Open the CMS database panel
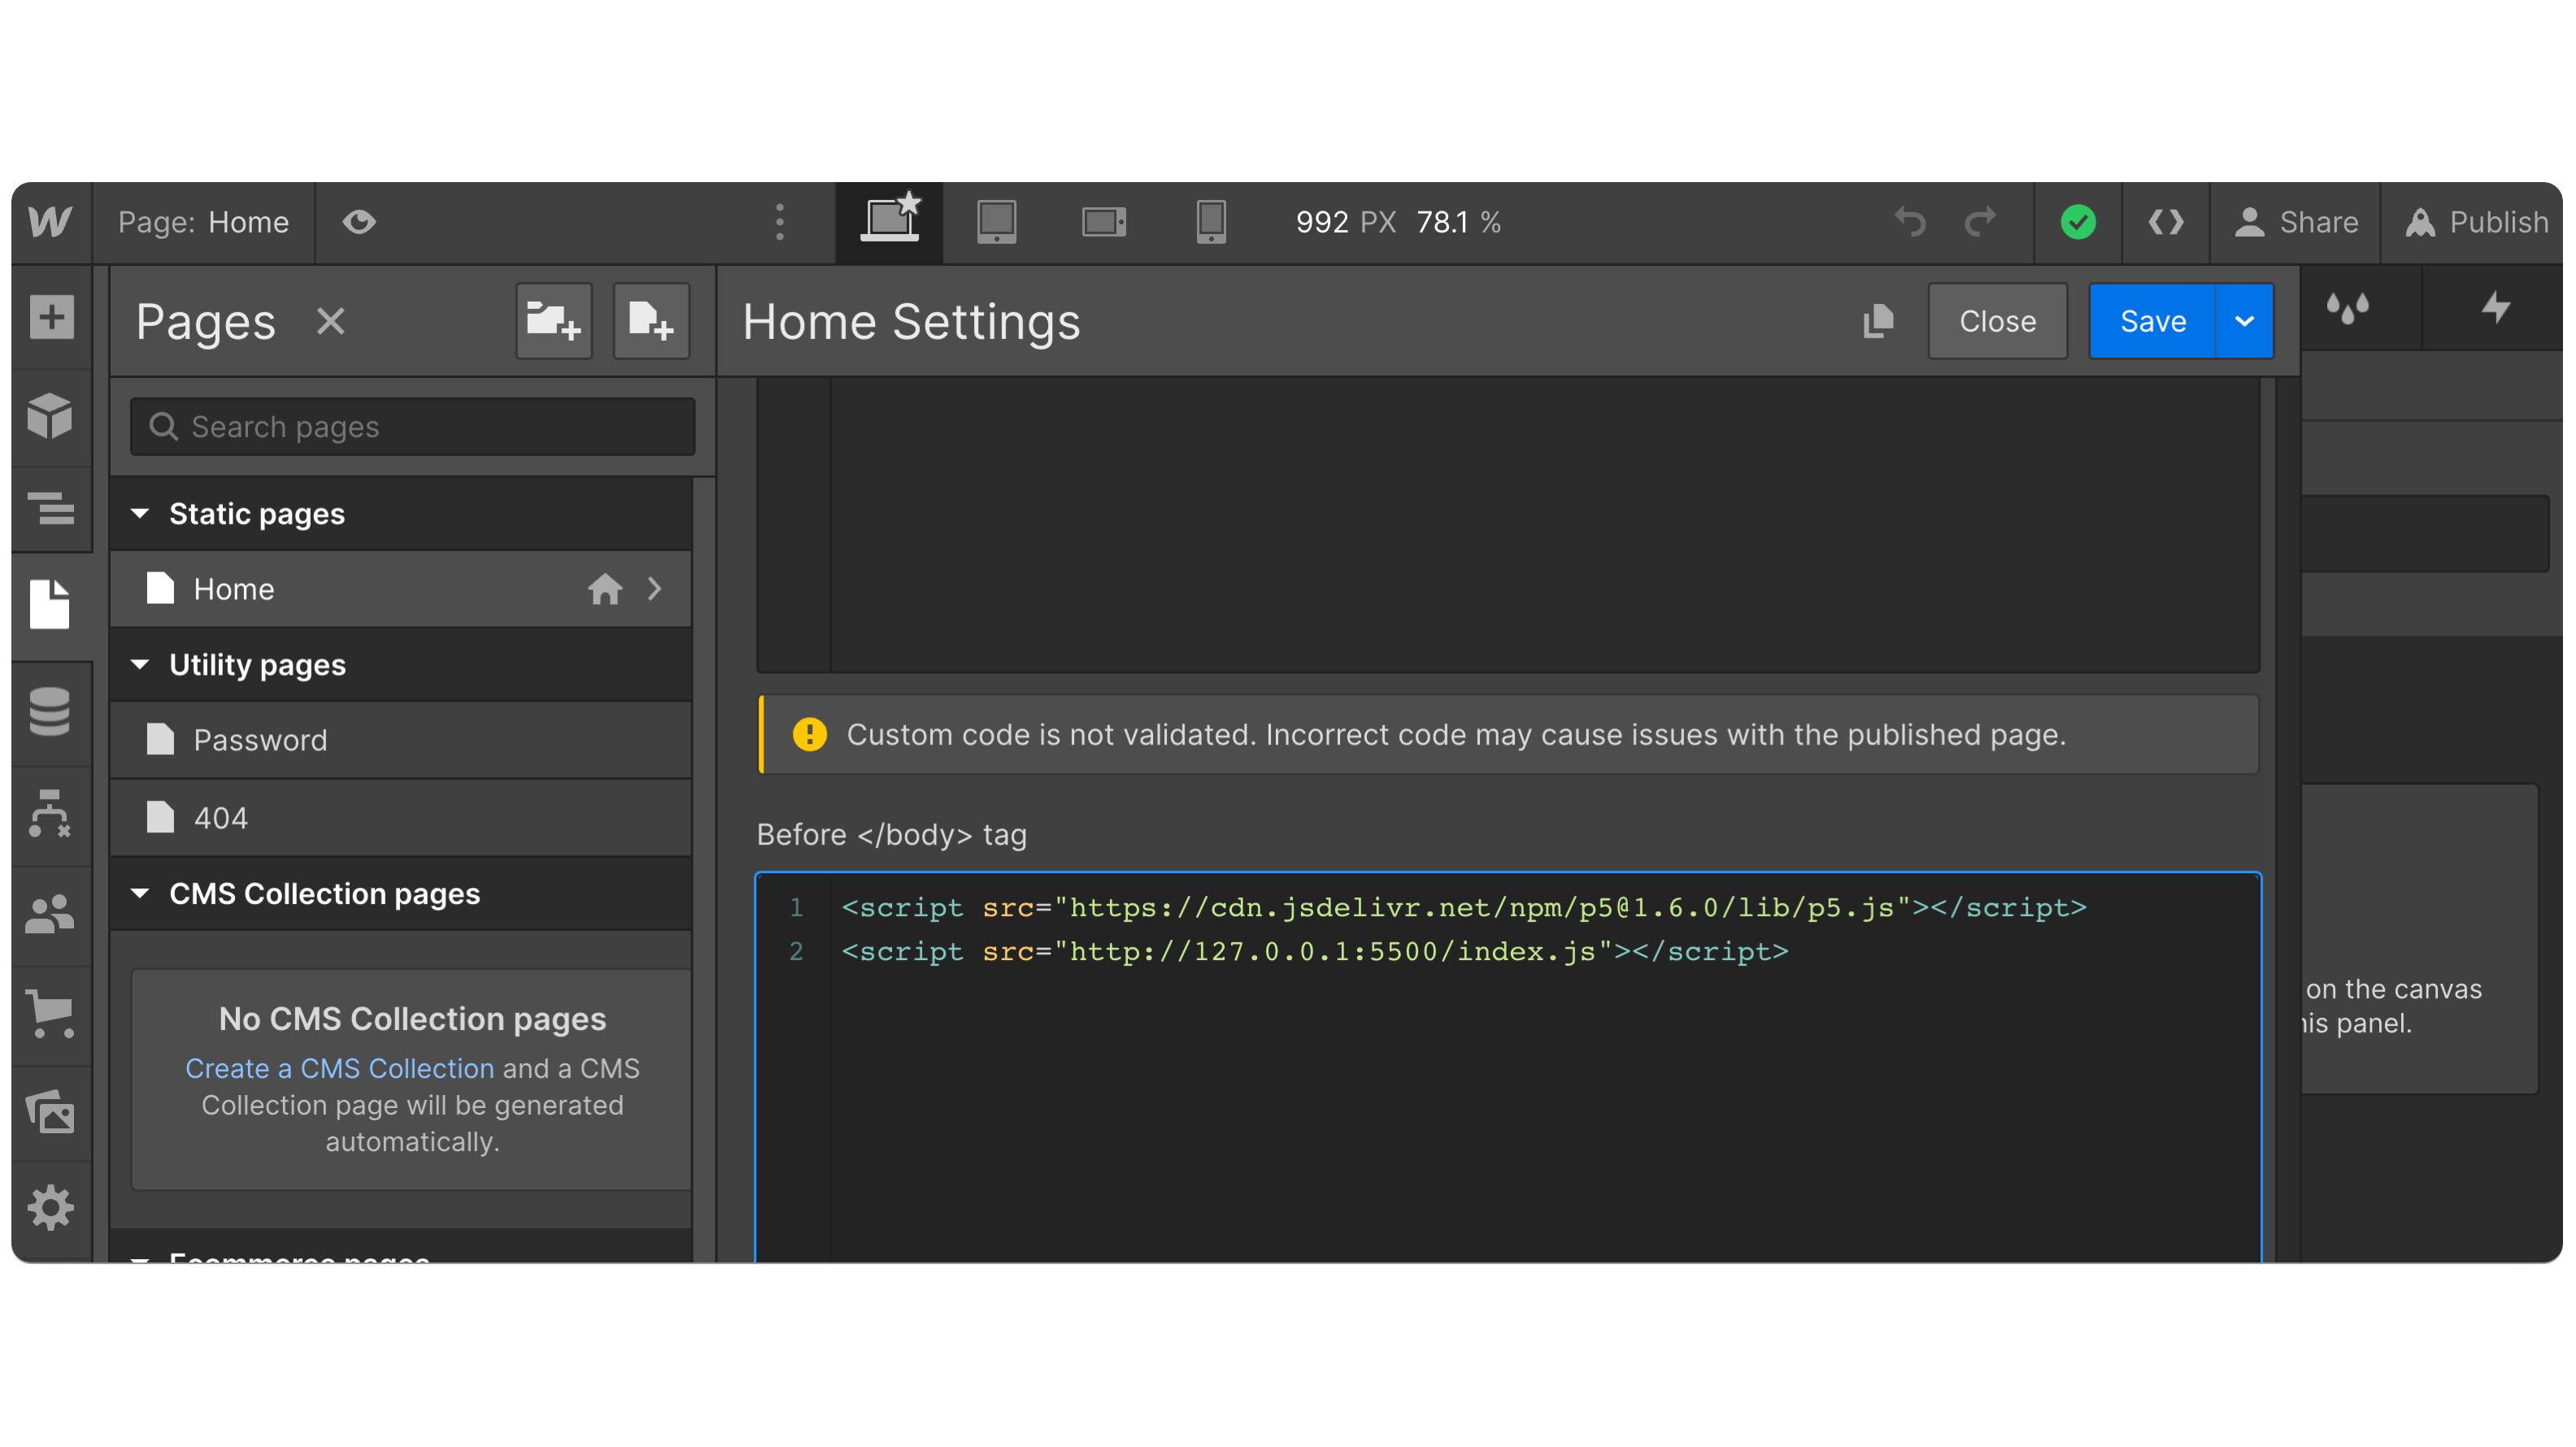Image resolution: width=2576 pixels, height=1447 pixels. click(50, 711)
